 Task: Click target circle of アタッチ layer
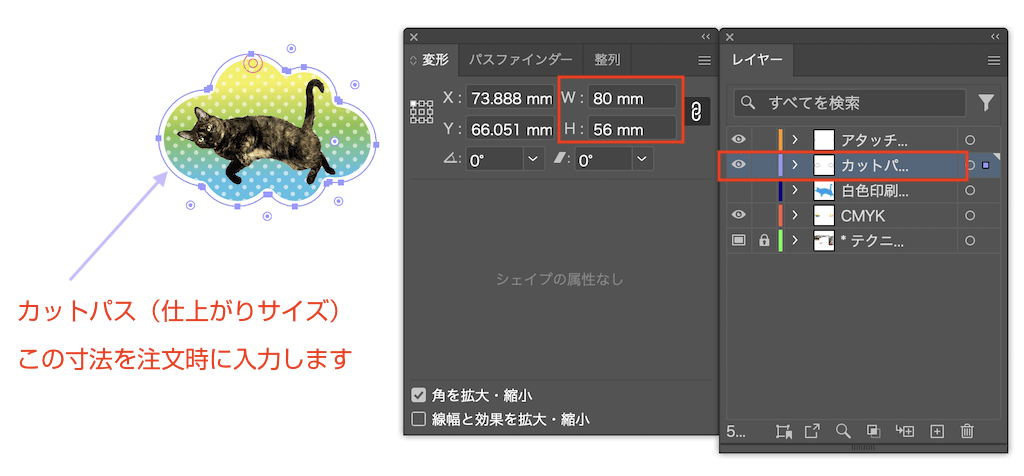(x=970, y=140)
